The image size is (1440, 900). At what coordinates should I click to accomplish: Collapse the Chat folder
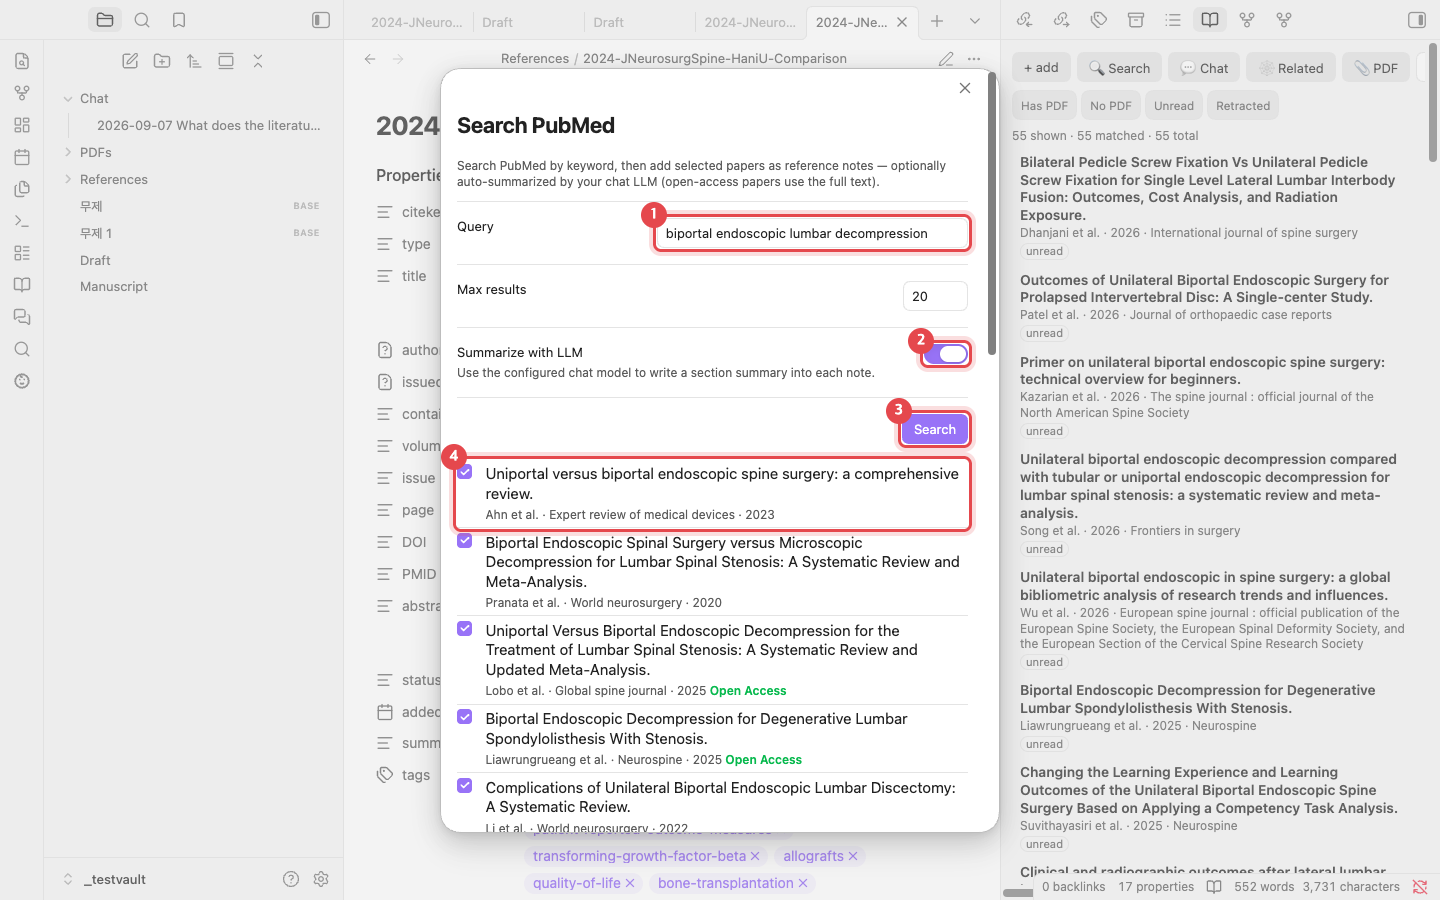(68, 99)
